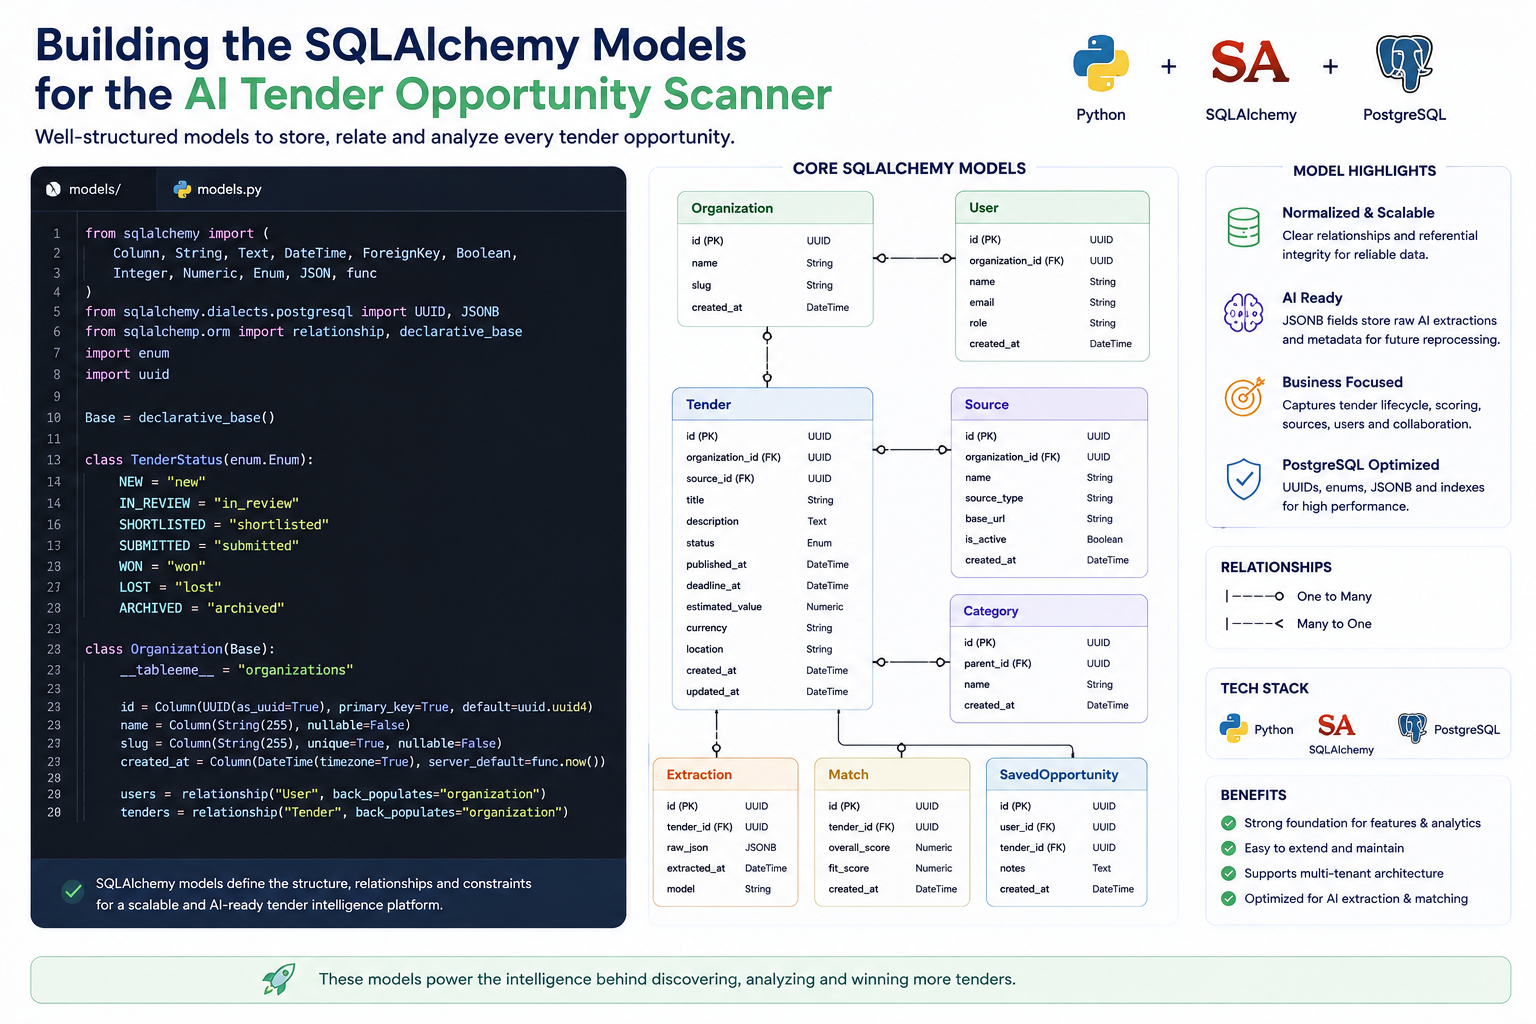Click 'RELATIONSHIPS' panel heading
The image size is (1536, 1024).
[x=1276, y=567]
